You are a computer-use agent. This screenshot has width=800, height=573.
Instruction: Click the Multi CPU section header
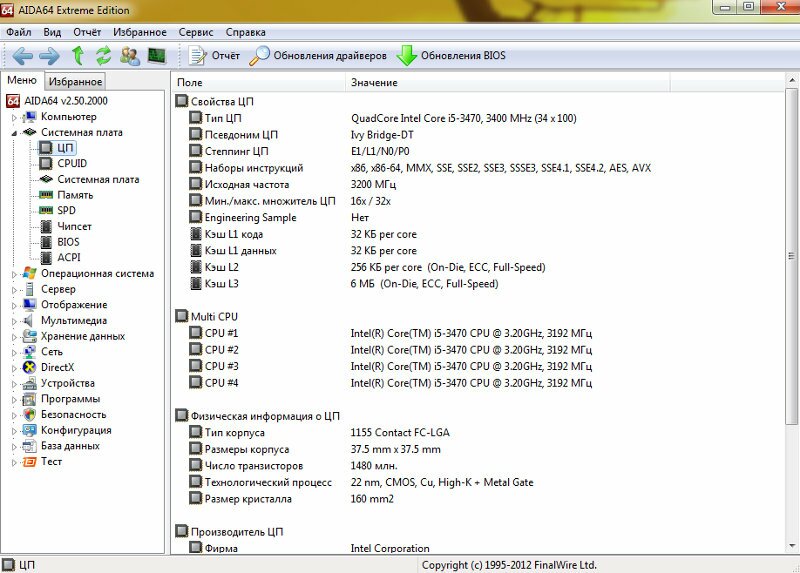click(x=207, y=316)
